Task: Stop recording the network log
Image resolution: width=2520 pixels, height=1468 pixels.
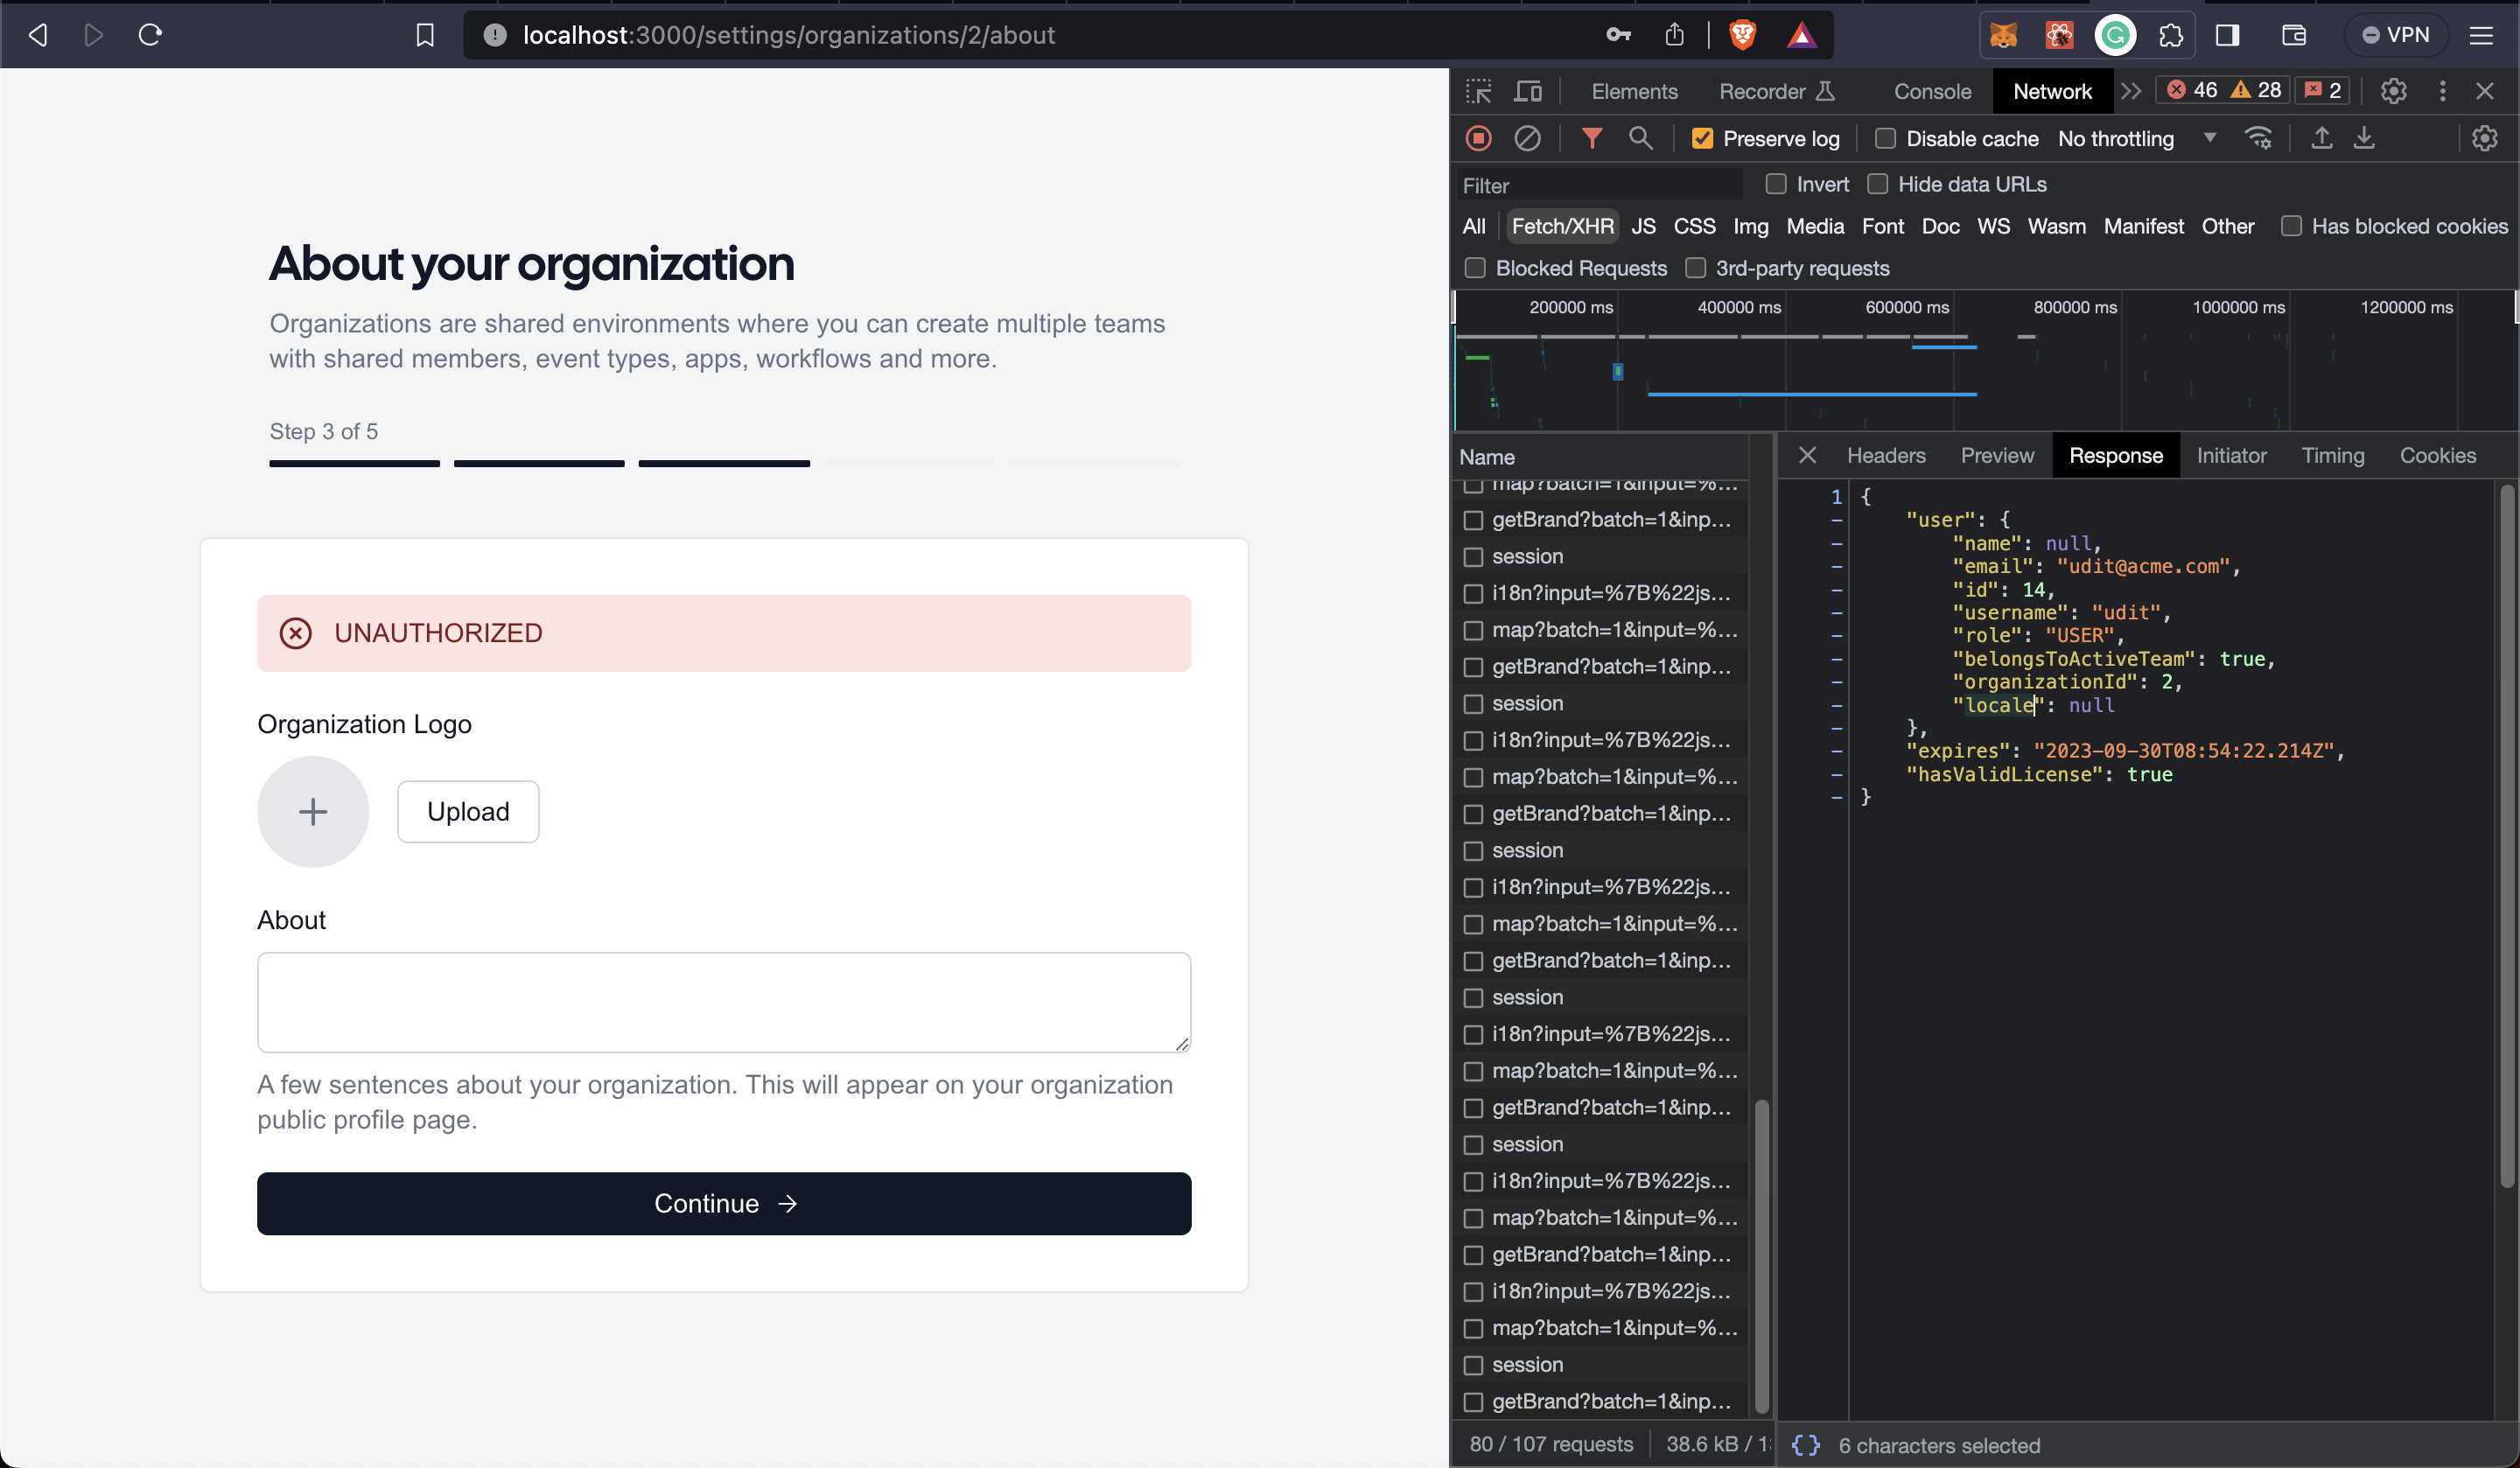Action: [x=1478, y=138]
